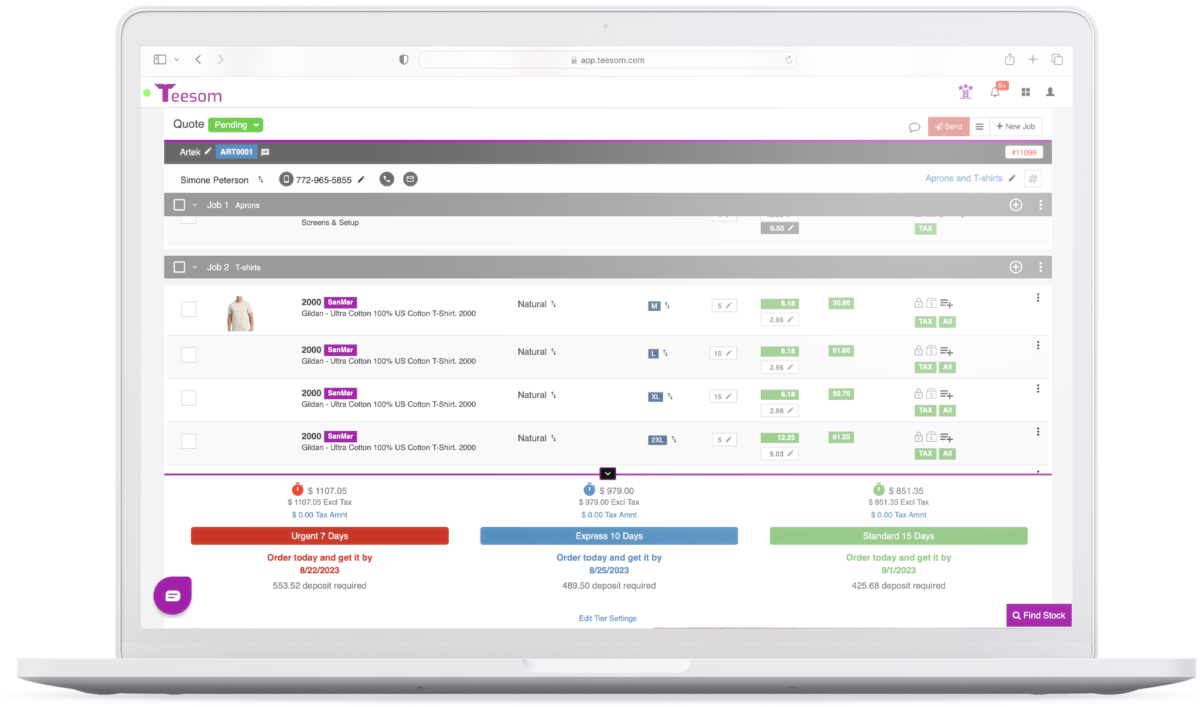Collapse the pricing tiers panel arrow
The height and width of the screenshot is (707, 1200).
pyautogui.click(x=608, y=473)
